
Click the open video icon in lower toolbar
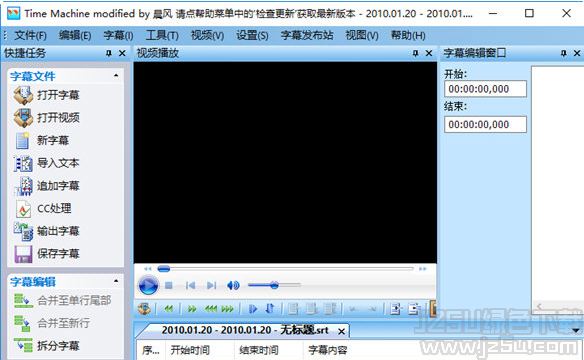[x=144, y=309]
